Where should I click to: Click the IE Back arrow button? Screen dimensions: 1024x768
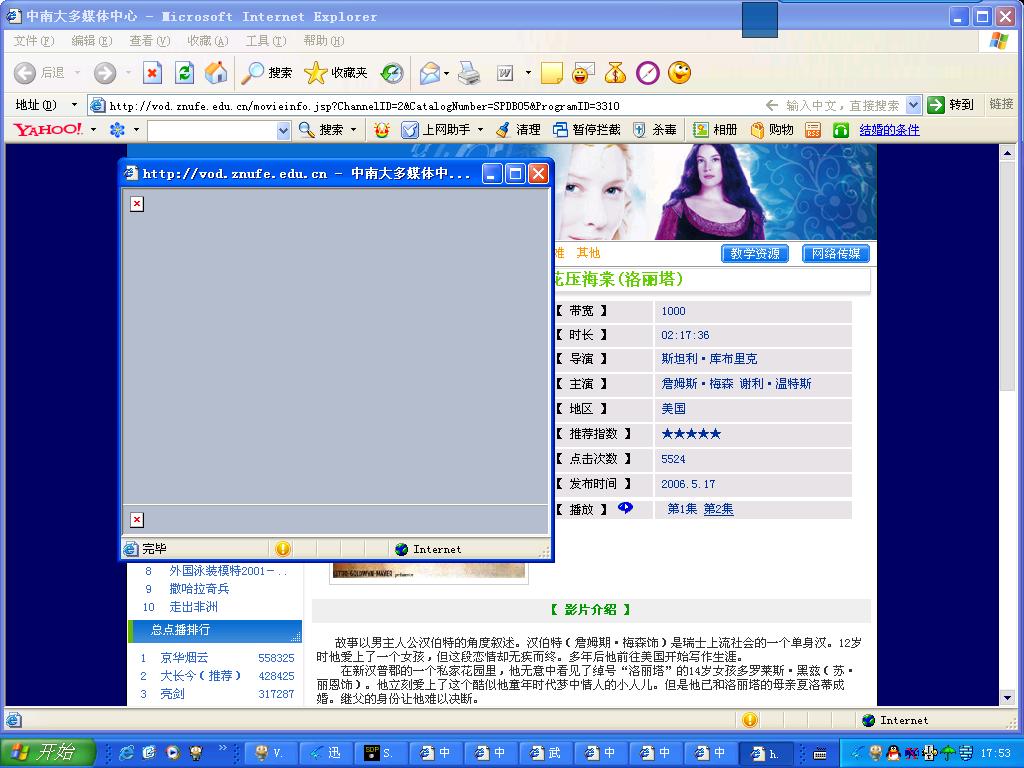tap(25, 72)
